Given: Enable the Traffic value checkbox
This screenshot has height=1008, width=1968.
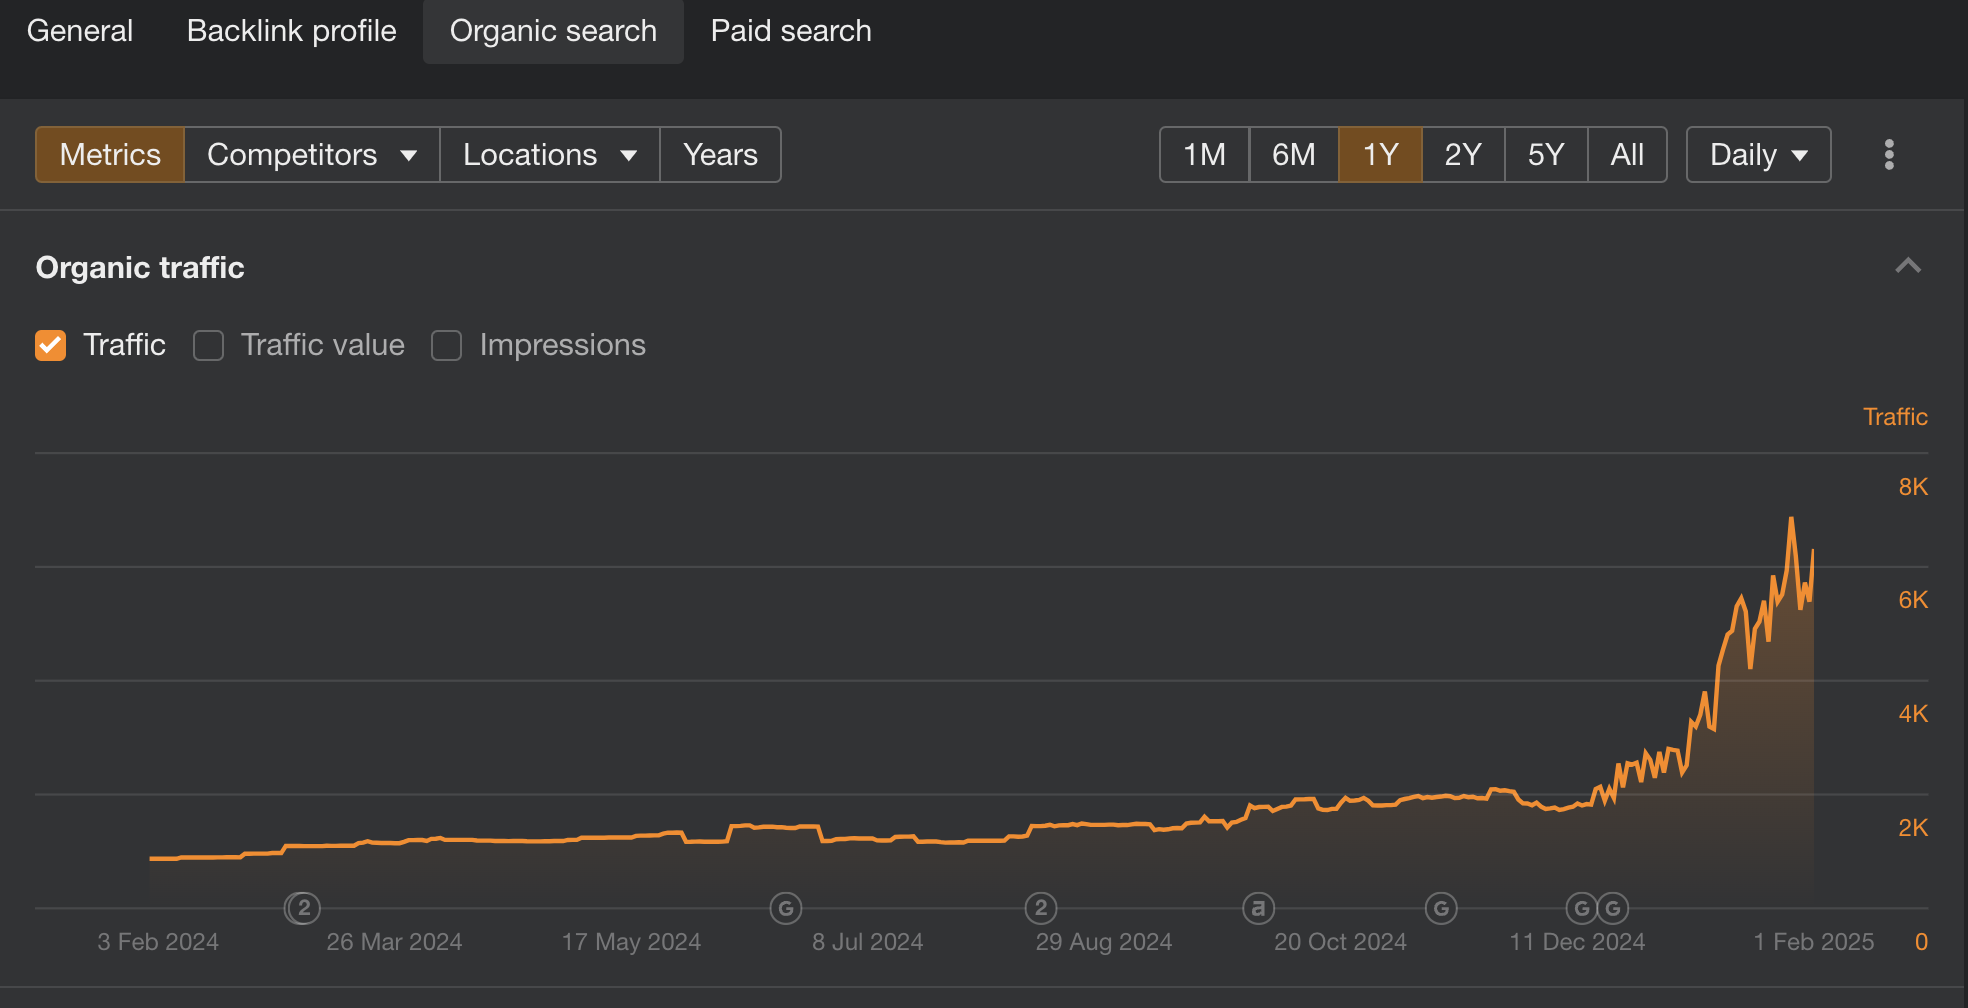Looking at the screenshot, I should [x=208, y=345].
